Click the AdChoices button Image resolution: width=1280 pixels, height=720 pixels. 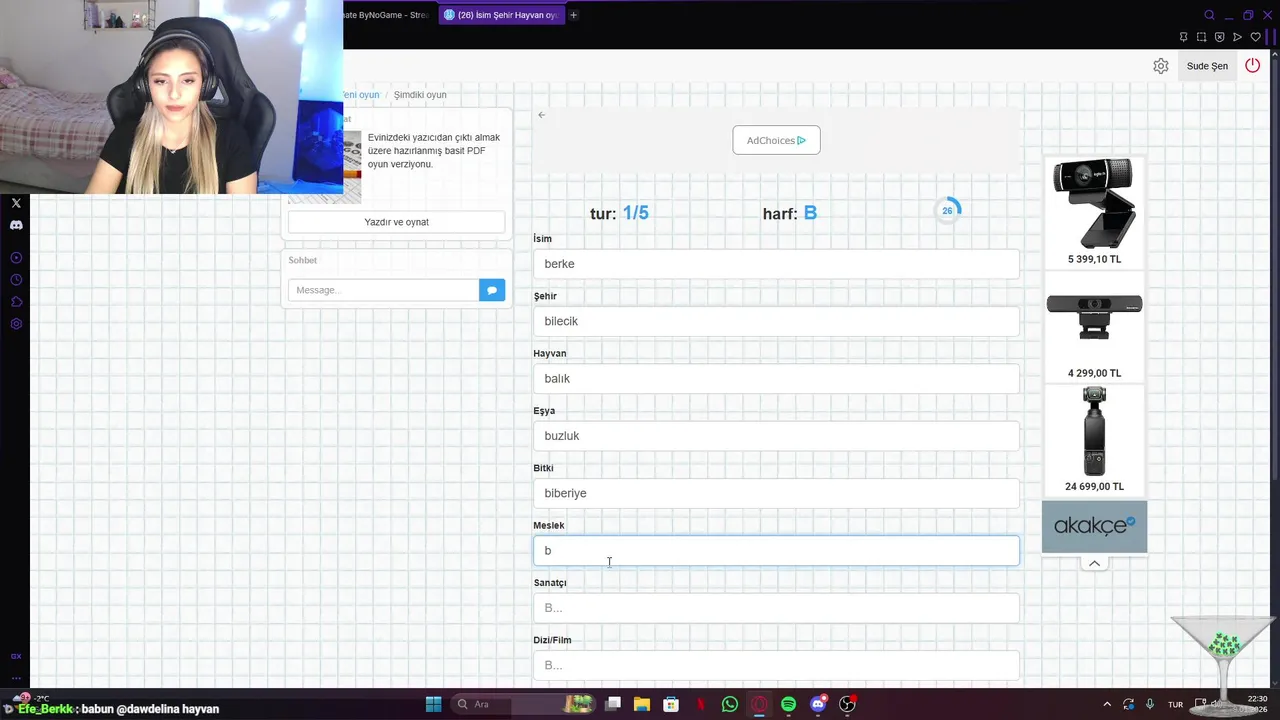pos(776,140)
